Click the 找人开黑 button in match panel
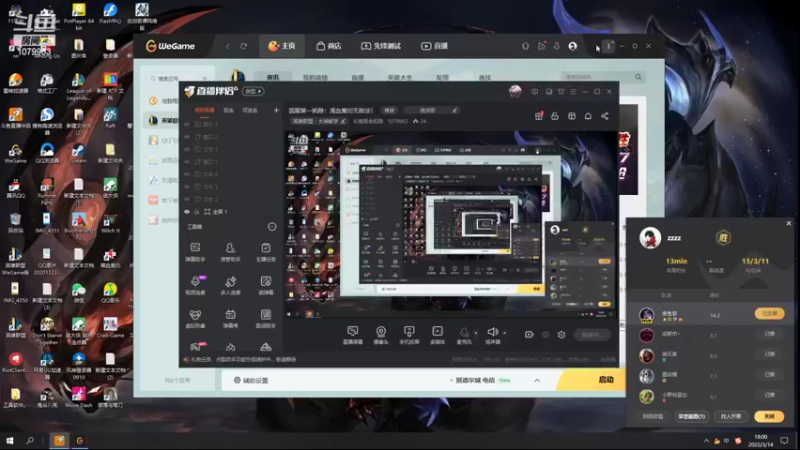The height and width of the screenshot is (450, 800). 731,416
